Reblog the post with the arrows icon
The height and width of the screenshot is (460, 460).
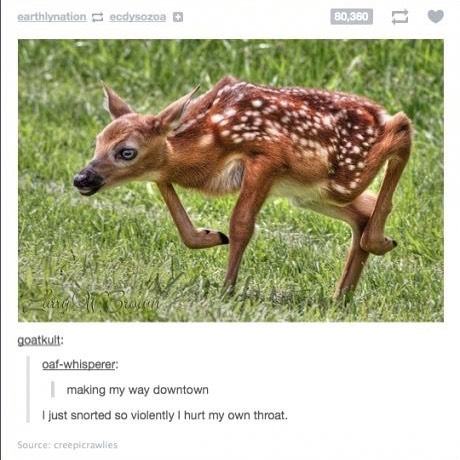tap(400, 17)
